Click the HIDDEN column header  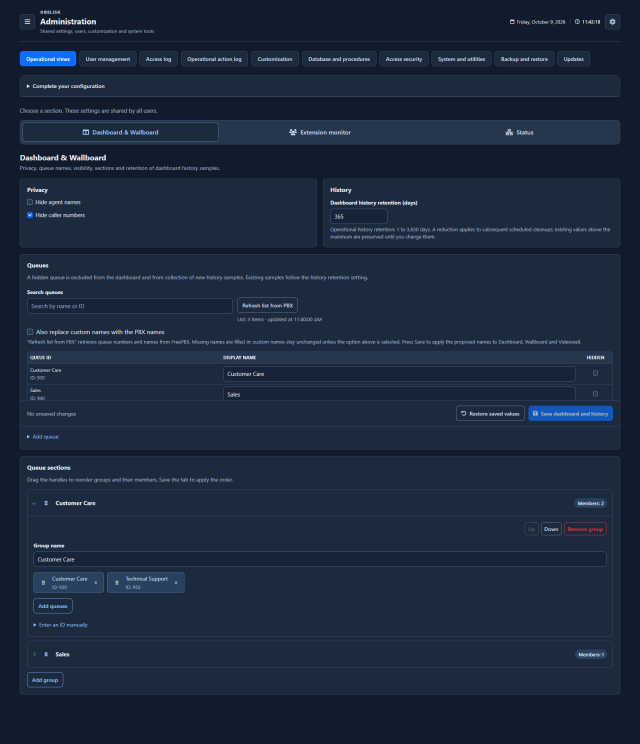coord(595,357)
